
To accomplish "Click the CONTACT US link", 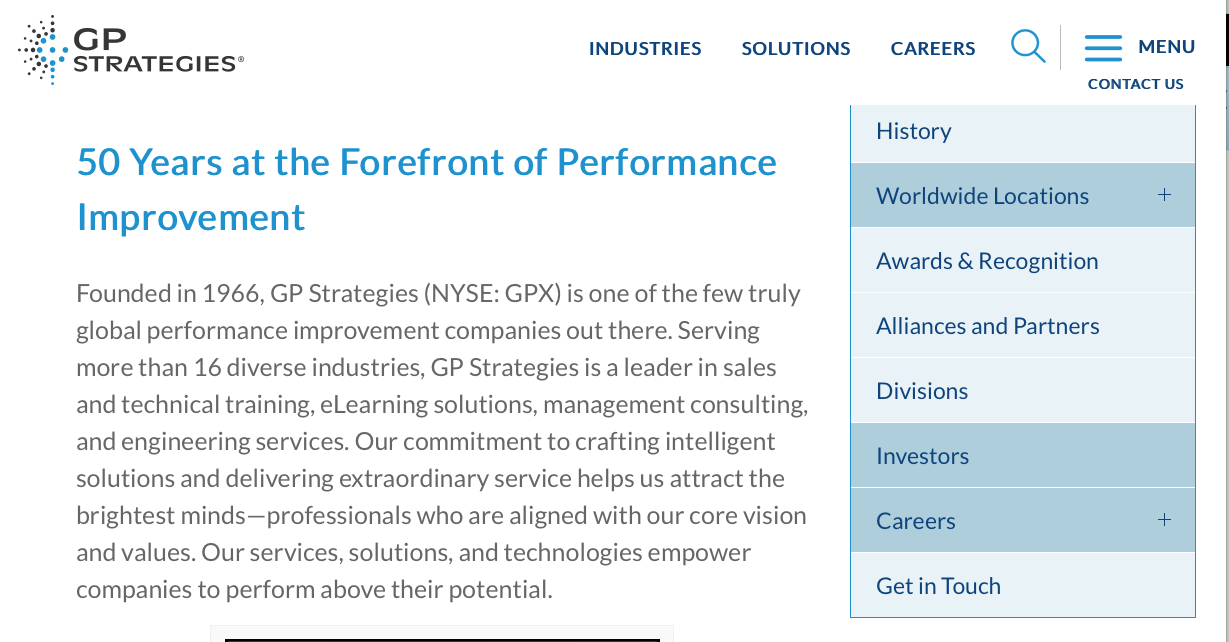I will pyautogui.click(x=1135, y=84).
